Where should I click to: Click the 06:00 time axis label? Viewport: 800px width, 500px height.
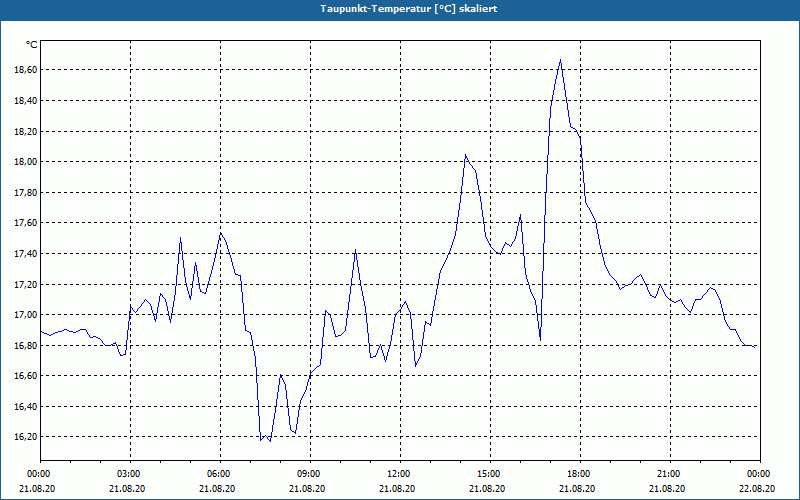click(x=220, y=474)
